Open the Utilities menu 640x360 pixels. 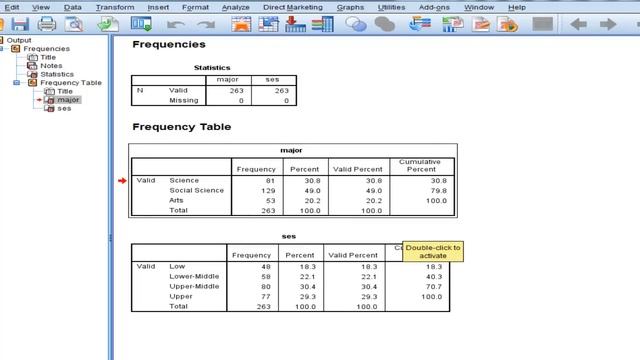[391, 7]
